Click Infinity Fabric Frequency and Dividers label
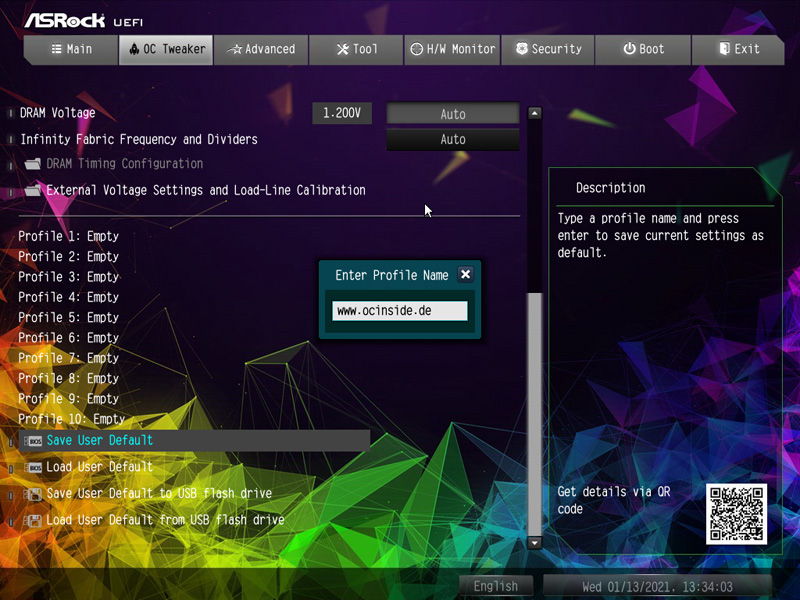This screenshot has height=600, width=800. click(x=139, y=139)
